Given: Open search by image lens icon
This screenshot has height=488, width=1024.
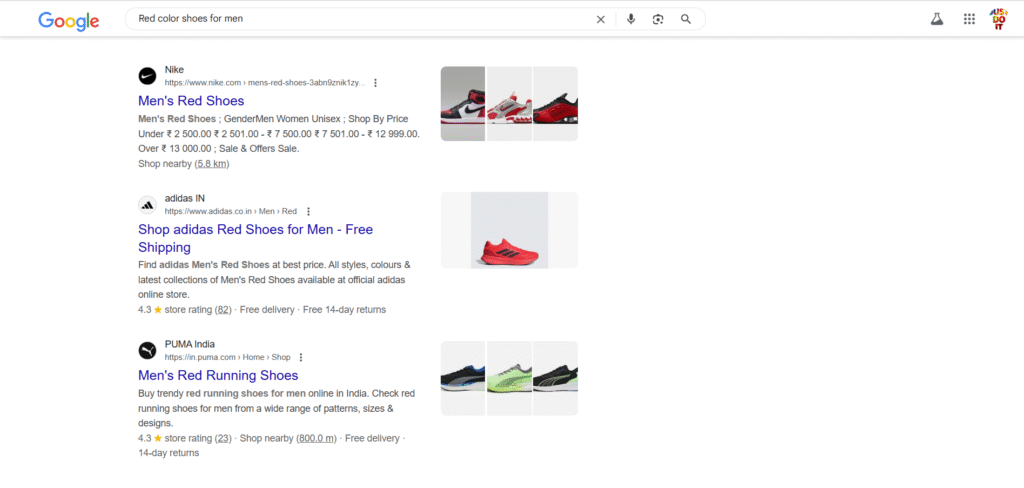Looking at the screenshot, I should pos(658,20).
